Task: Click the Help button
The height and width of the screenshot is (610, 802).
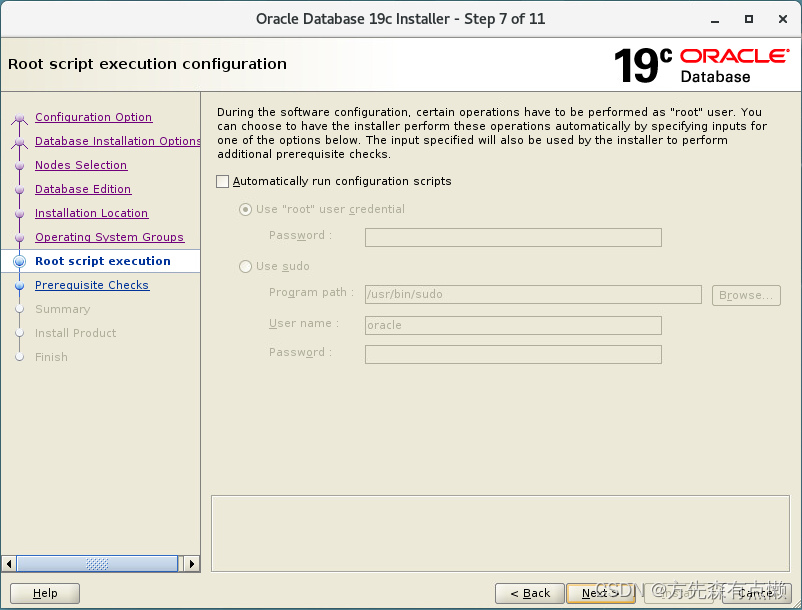Action: [45, 593]
